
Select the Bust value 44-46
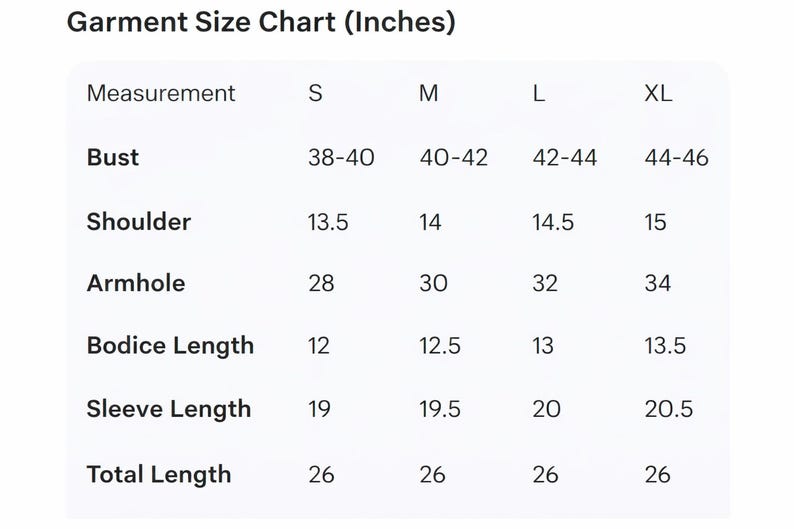(x=676, y=157)
